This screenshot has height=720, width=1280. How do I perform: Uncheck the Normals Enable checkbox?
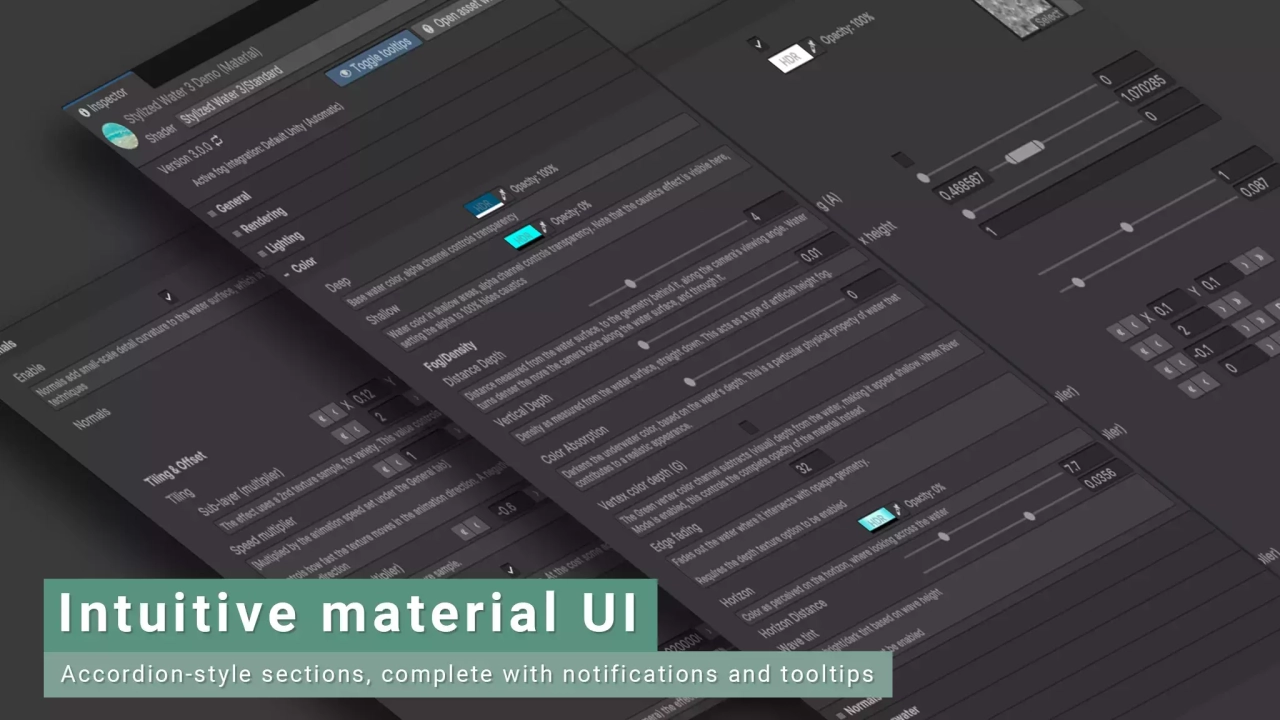point(167,297)
